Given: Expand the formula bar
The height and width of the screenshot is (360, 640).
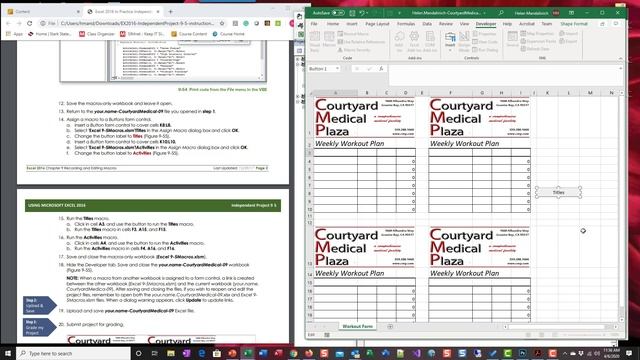Looking at the screenshot, I should point(620,68).
